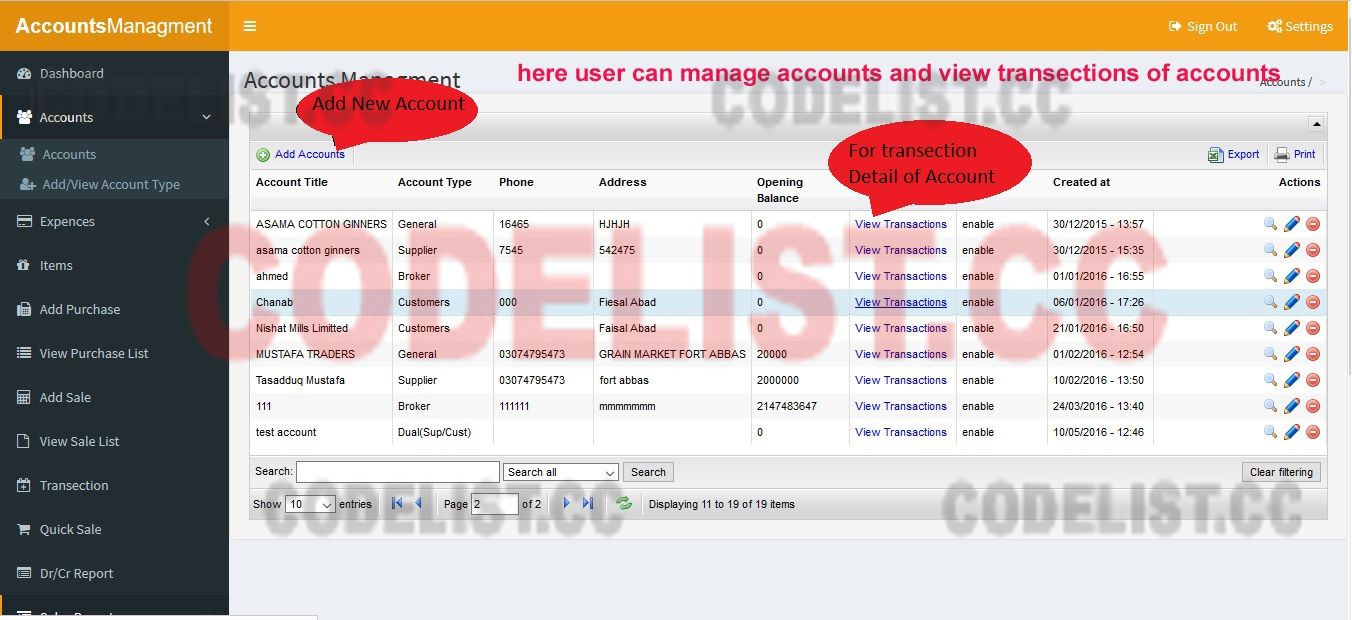
Task: Delete the ahmed account
Action: (x=1313, y=276)
